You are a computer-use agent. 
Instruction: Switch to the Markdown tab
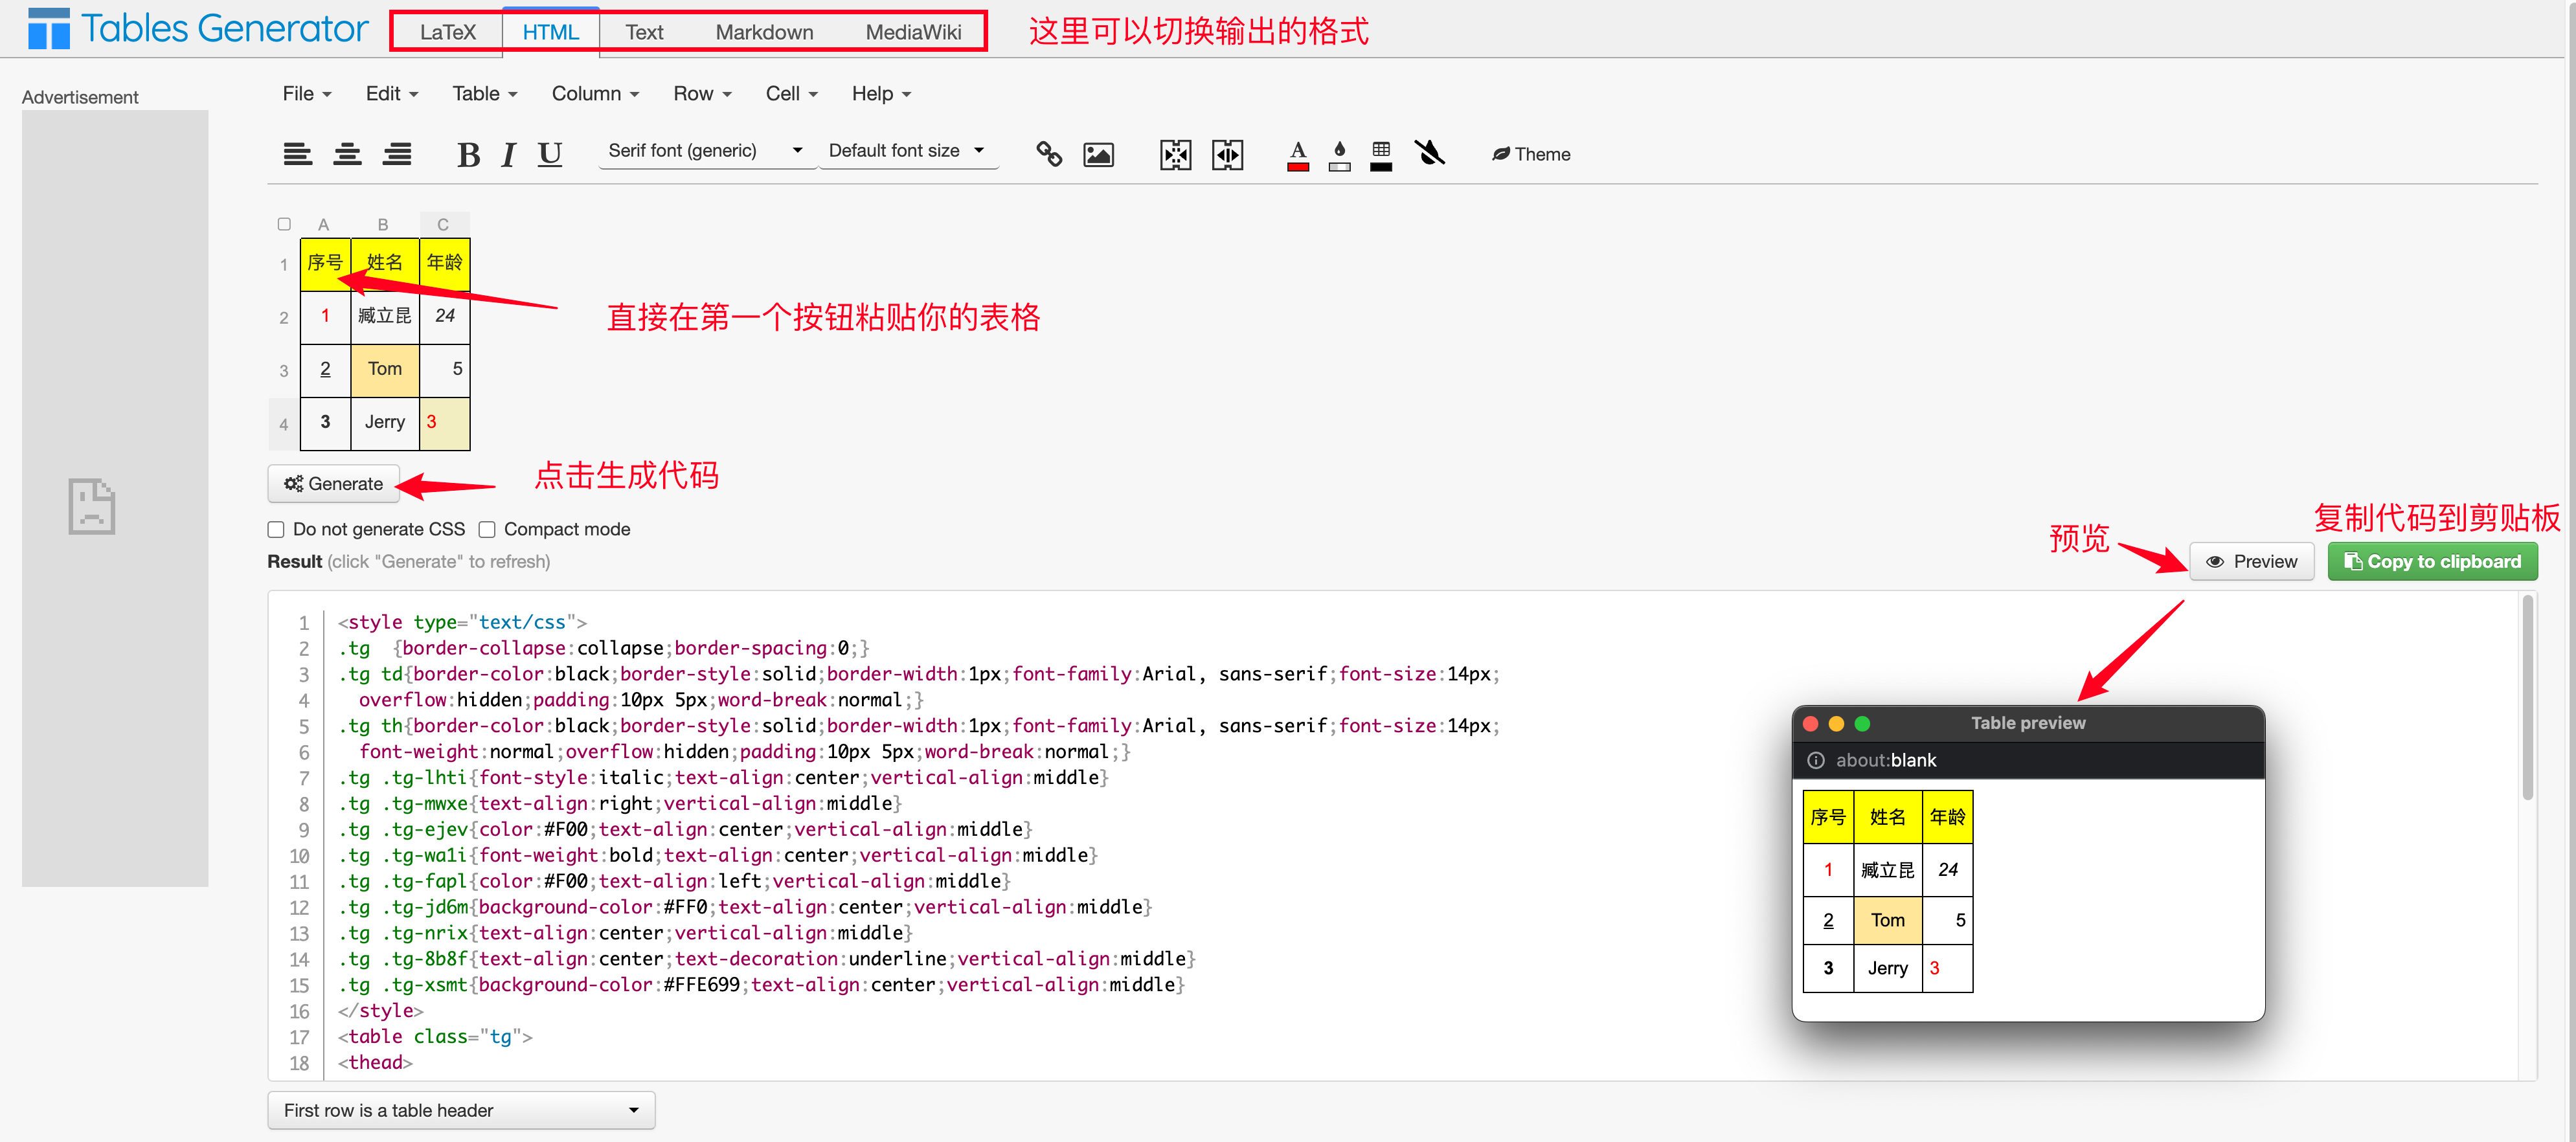(764, 32)
